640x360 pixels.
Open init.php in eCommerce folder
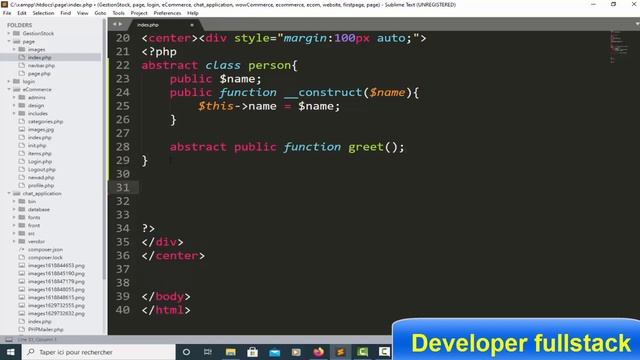pyautogui.click(x=37, y=146)
